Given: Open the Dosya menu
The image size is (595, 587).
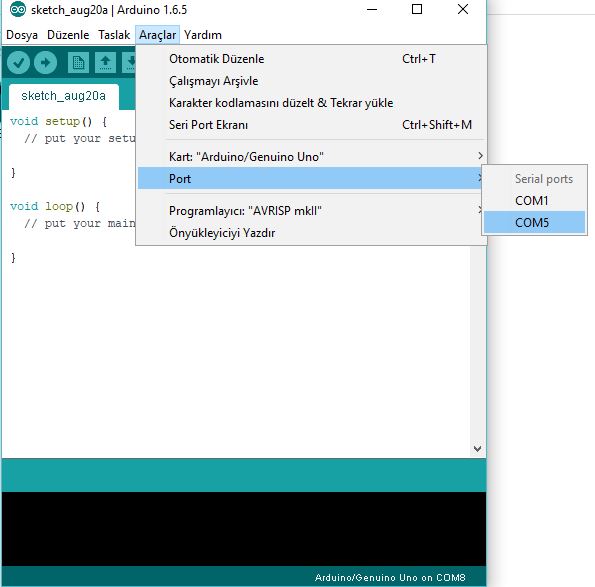Looking at the screenshot, I should coord(22,35).
